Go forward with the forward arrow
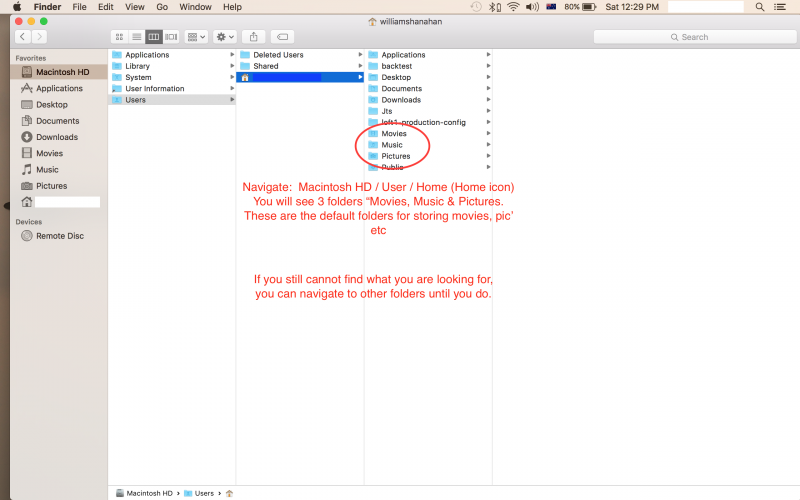The image size is (800, 500). click(x=39, y=37)
